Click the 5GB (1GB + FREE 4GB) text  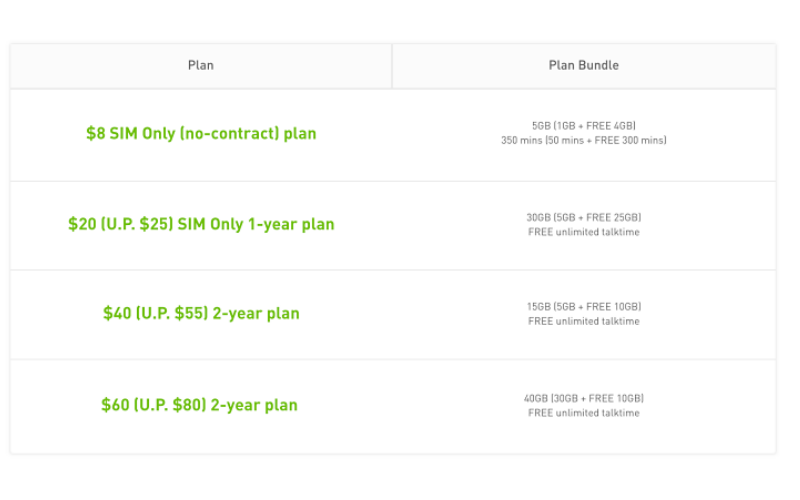[583, 126]
